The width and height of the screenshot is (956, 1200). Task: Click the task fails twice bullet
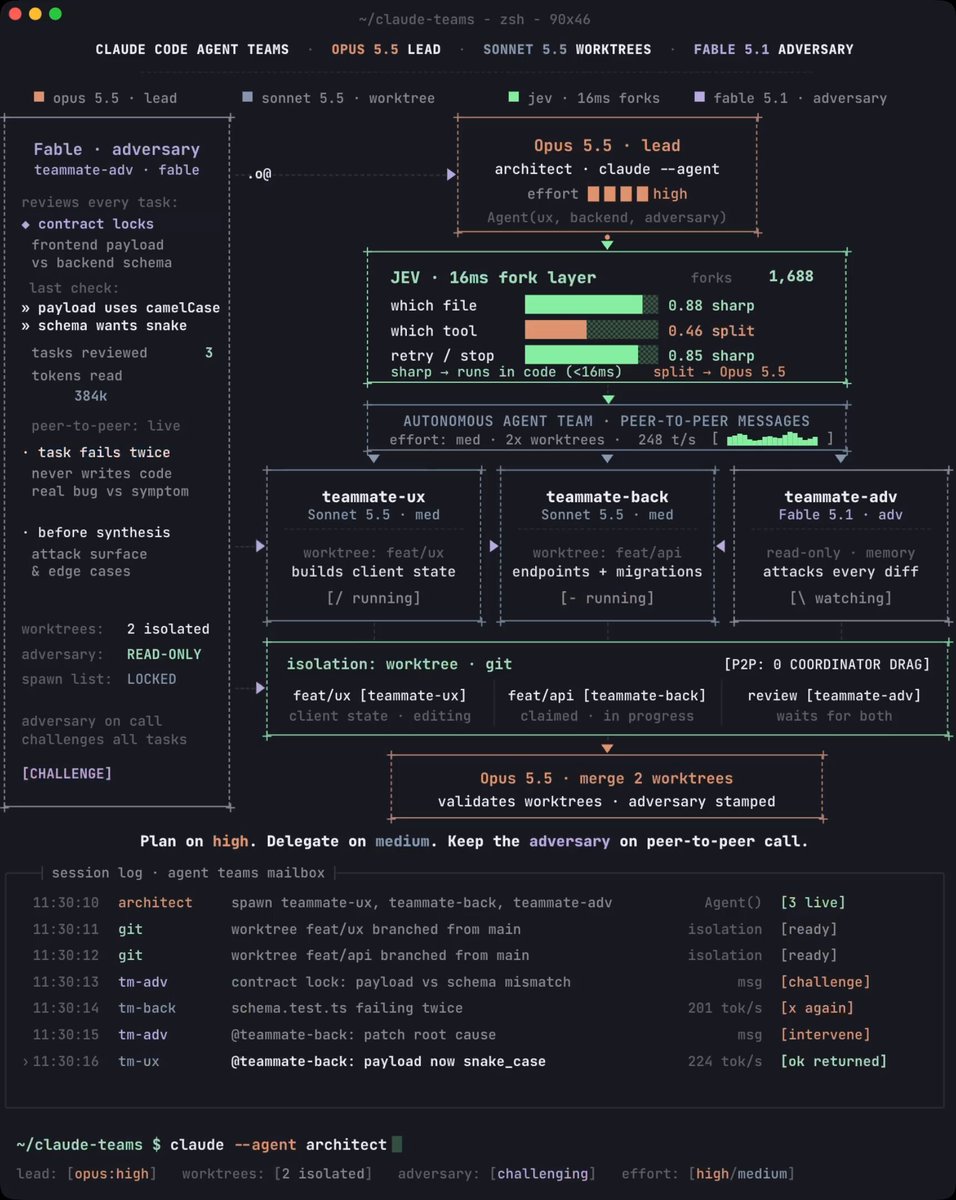point(96,452)
